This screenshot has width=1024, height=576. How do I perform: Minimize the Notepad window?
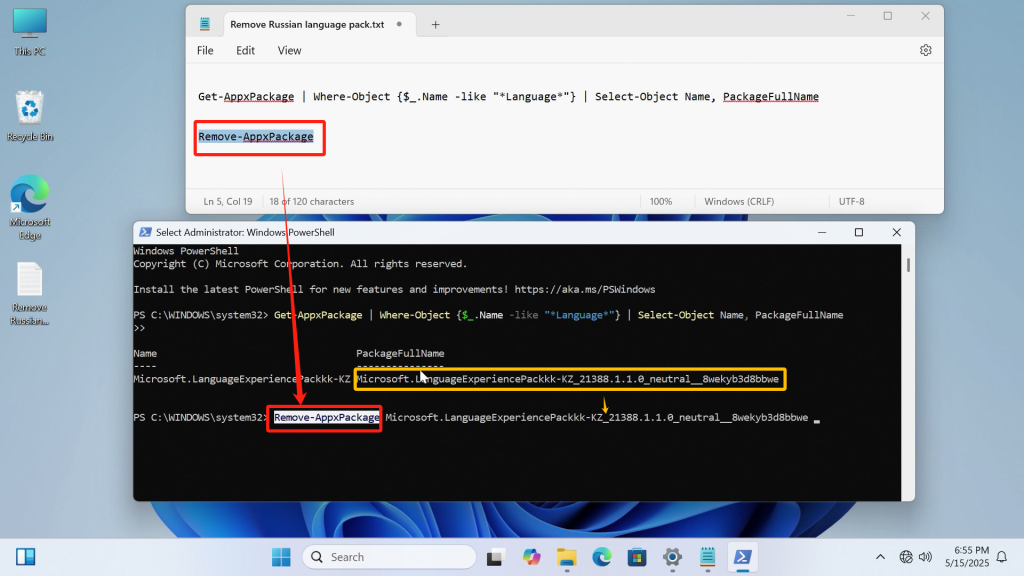point(850,16)
